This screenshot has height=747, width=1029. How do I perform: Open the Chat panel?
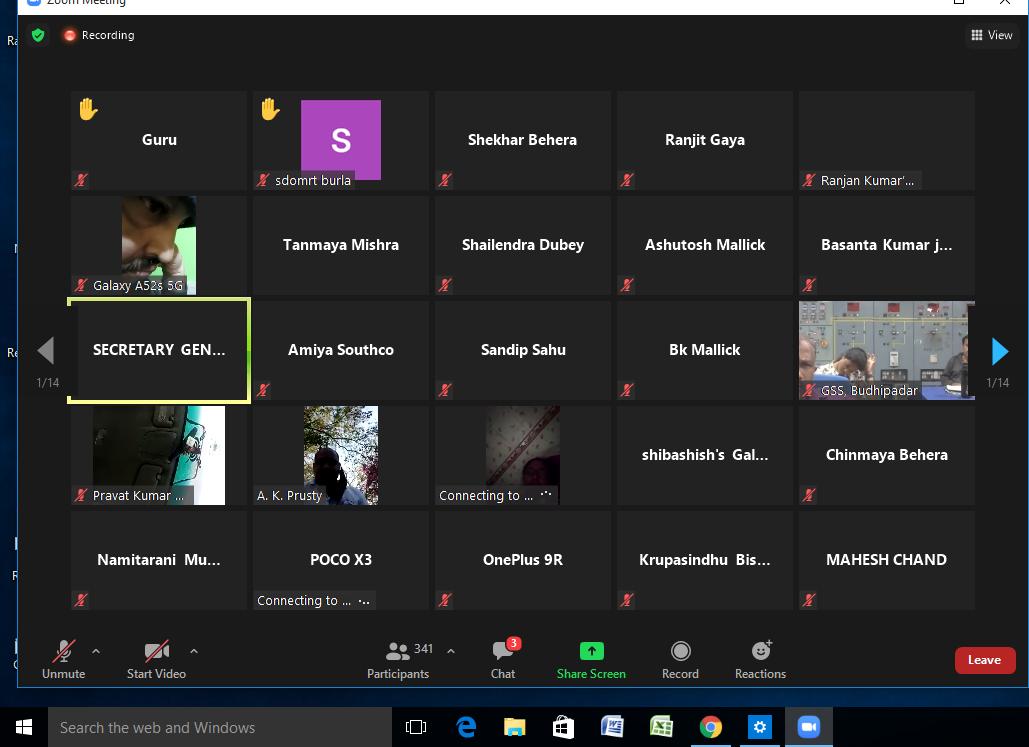pos(503,660)
